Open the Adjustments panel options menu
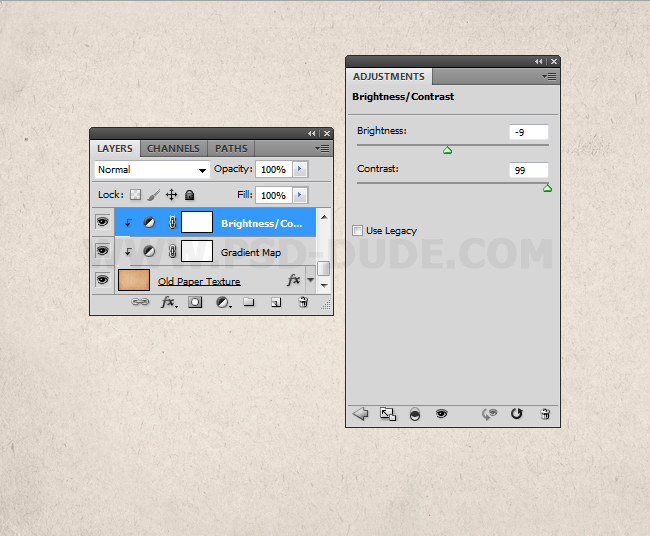 (x=549, y=76)
